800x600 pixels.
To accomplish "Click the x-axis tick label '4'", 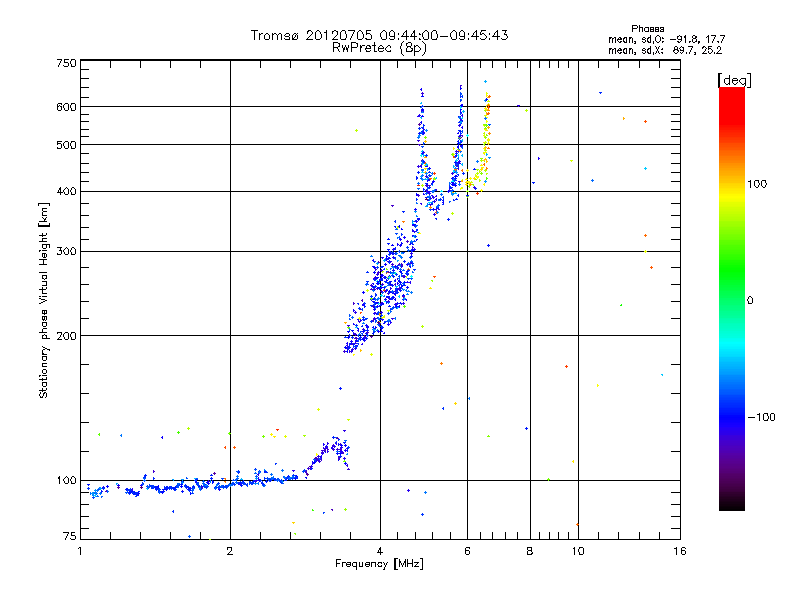I will tap(380, 551).
